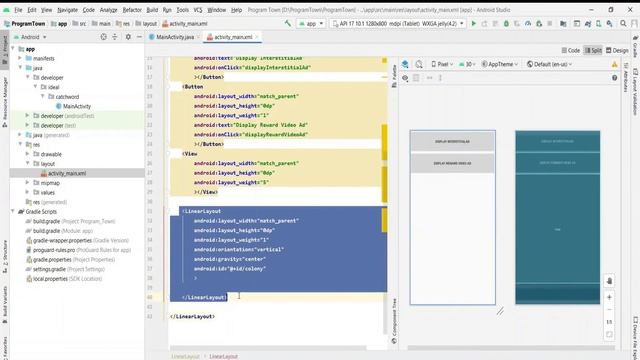
Task: Open the layout editor help icon
Action: [x=614, y=78]
